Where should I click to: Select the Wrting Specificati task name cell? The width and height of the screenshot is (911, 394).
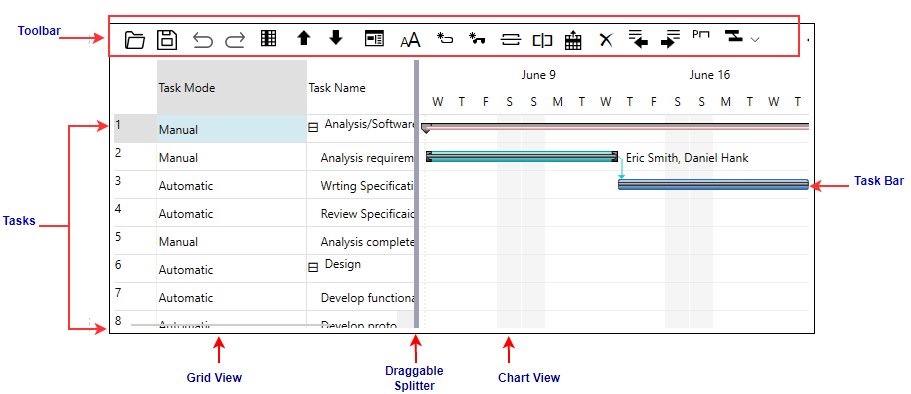click(361, 185)
